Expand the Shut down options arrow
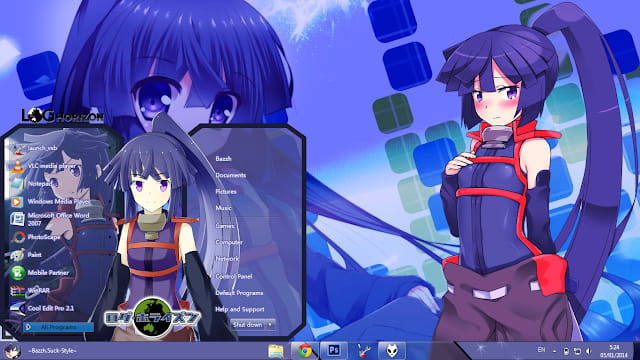The image size is (640, 360). pyautogui.click(x=270, y=325)
